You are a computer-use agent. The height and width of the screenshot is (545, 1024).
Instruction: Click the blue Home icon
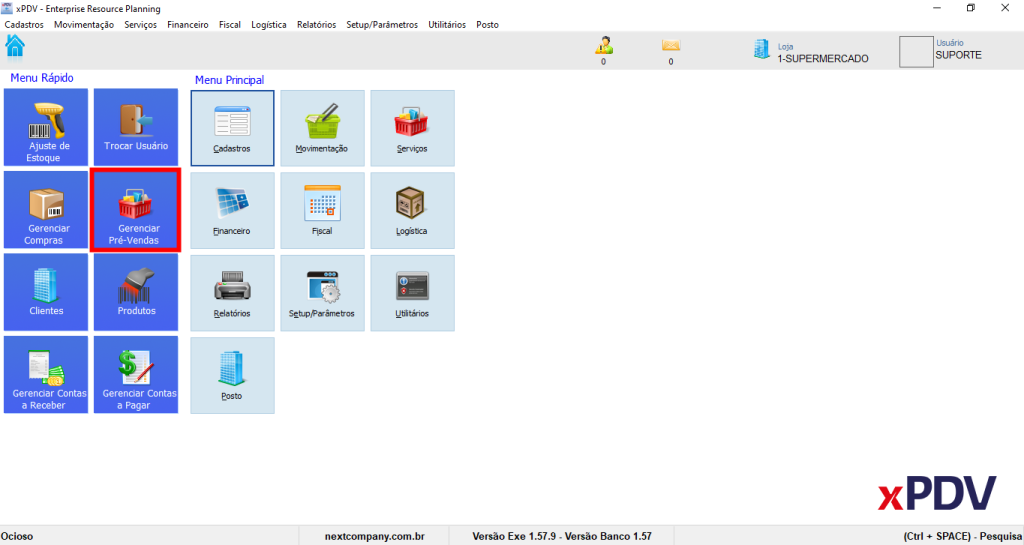14,46
